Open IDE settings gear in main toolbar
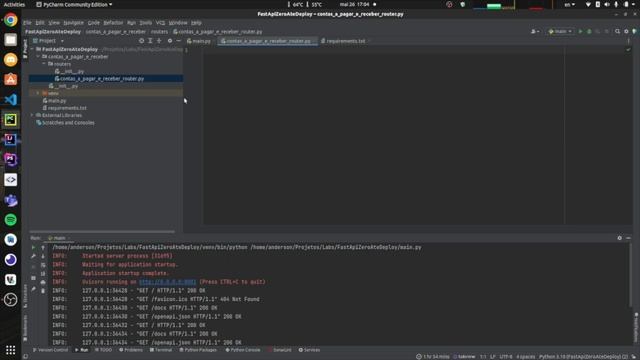Screen dimensions: 640x360 point(626,31)
